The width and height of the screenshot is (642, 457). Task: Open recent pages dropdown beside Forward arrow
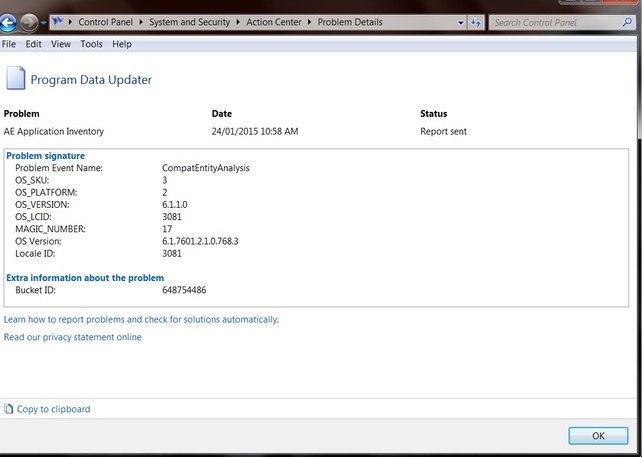pyautogui.click(x=43, y=23)
